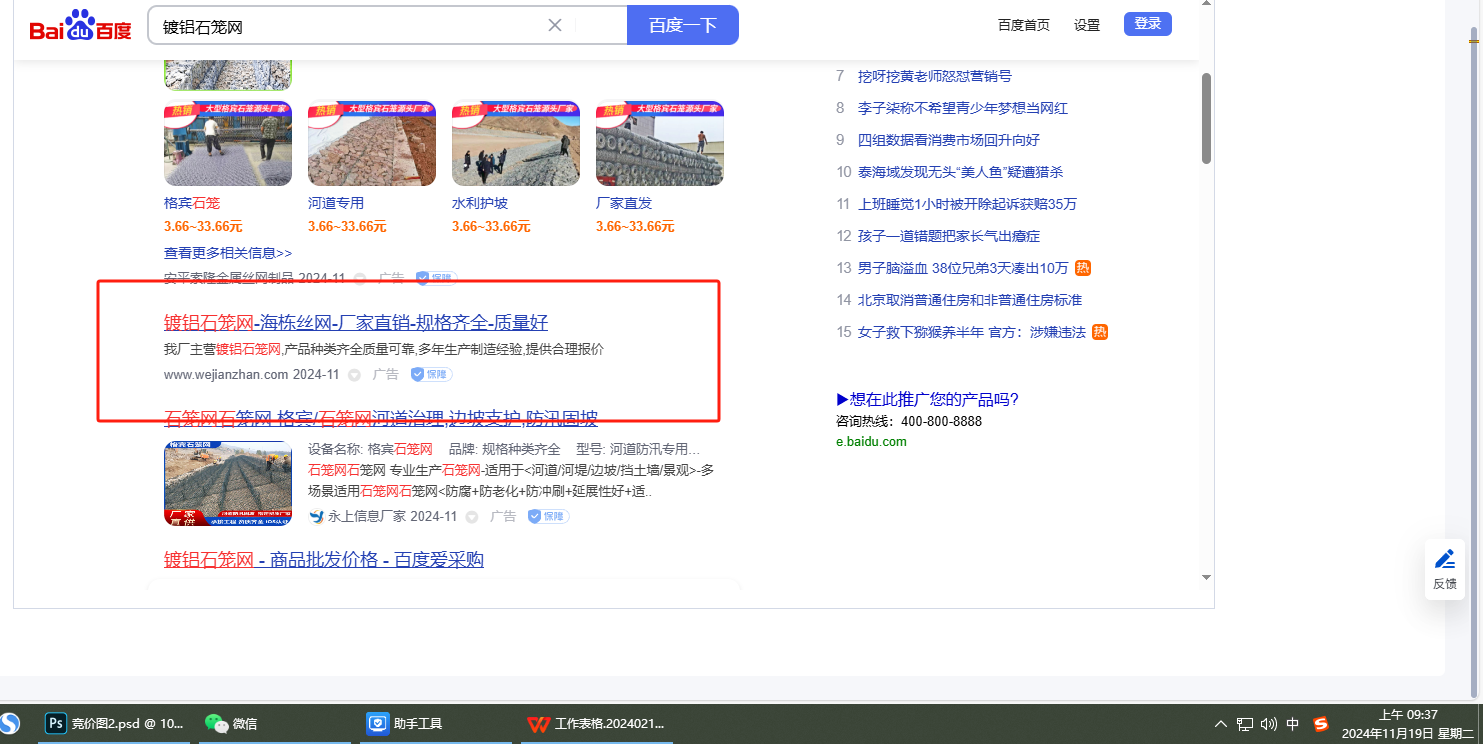Expand the hidden system tray icons chevron
The width and height of the screenshot is (1483, 744).
point(1220,724)
